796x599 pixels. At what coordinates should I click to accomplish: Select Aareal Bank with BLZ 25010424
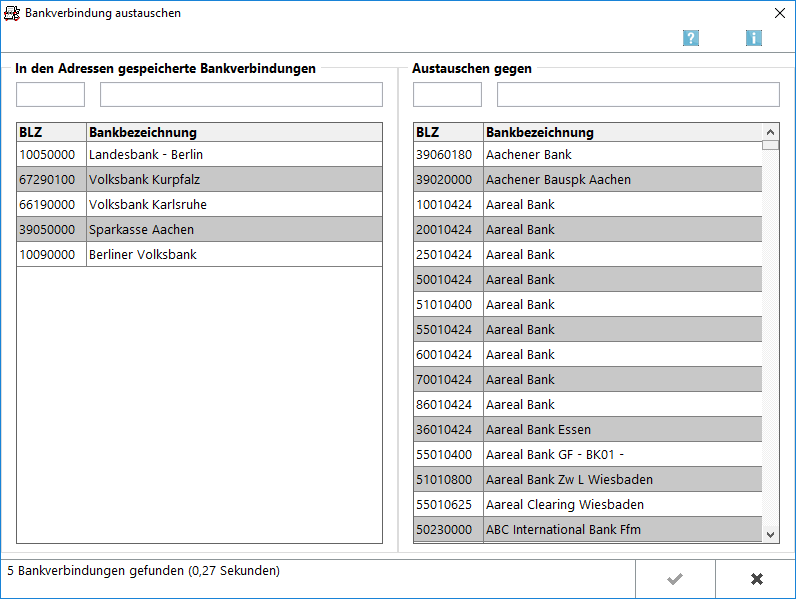pyautogui.click(x=588, y=254)
